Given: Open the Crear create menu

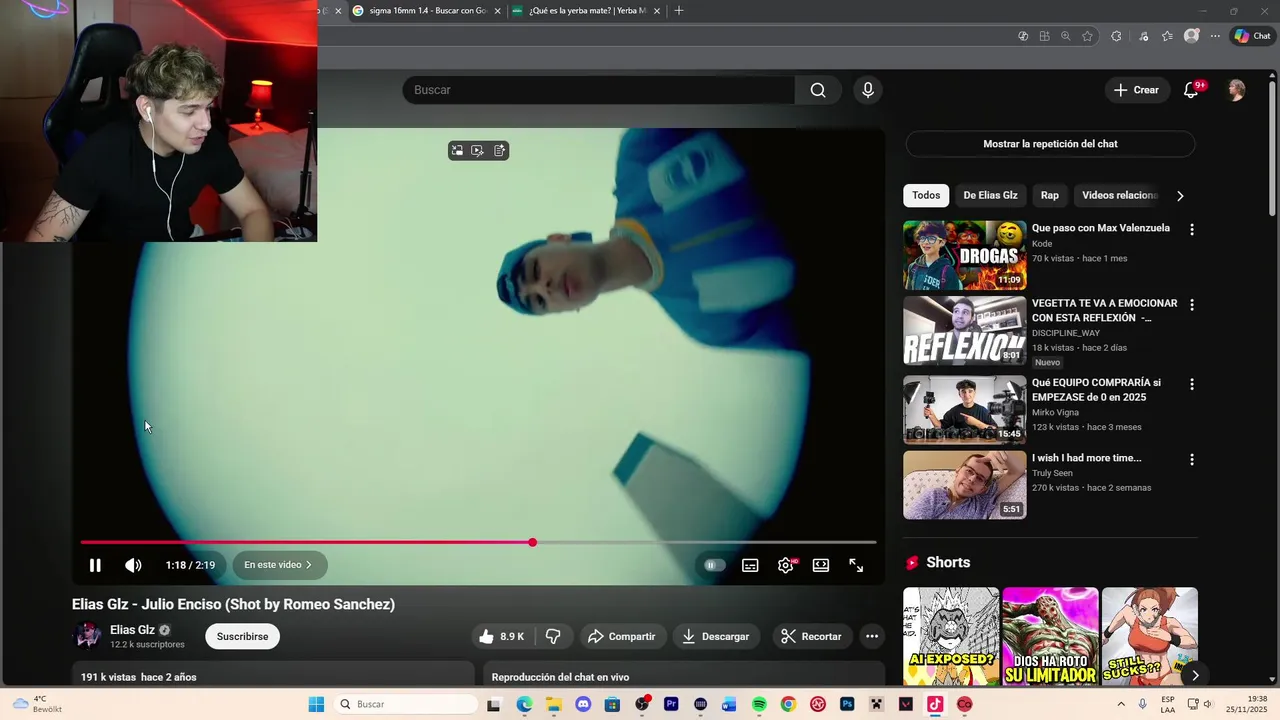Looking at the screenshot, I should tap(1137, 90).
